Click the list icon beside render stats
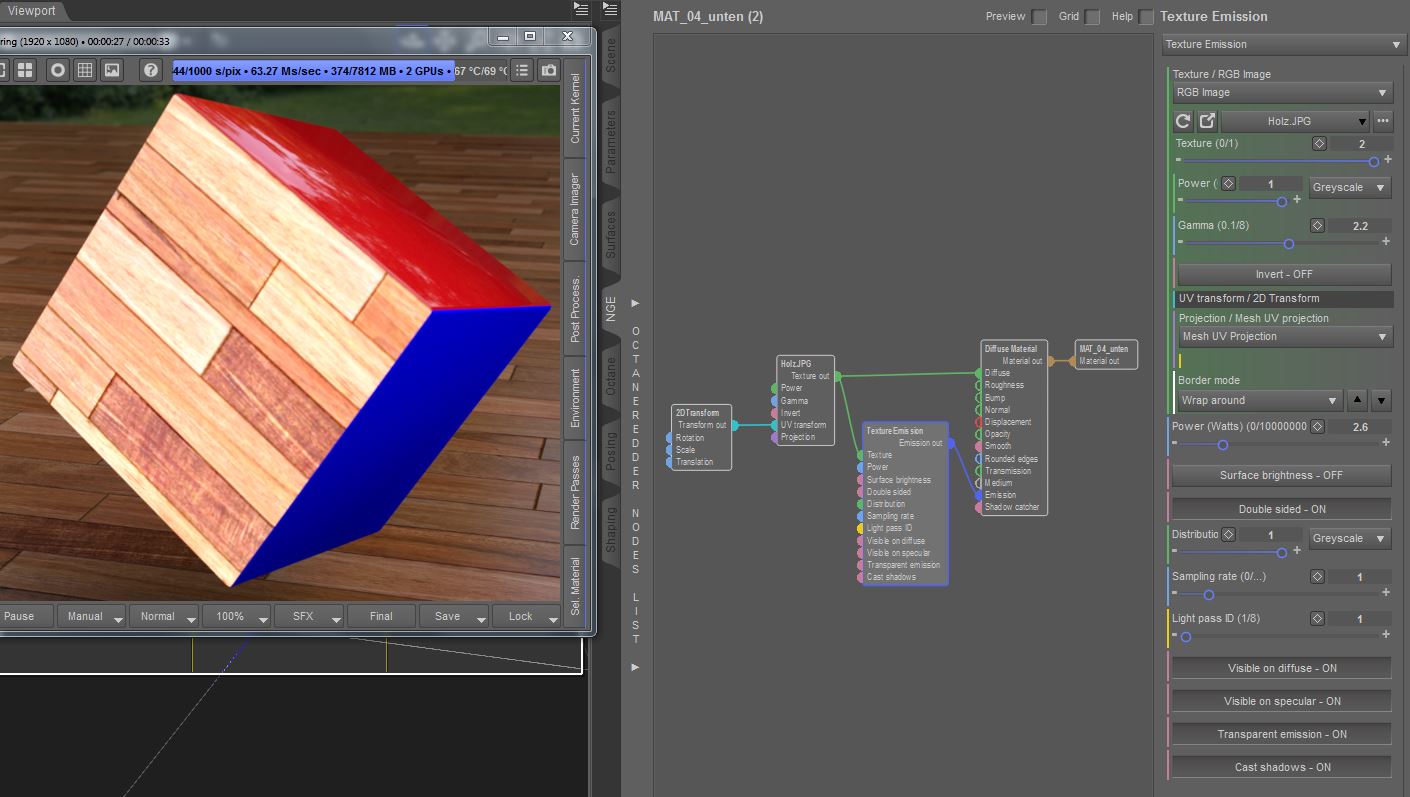Image resolution: width=1410 pixels, height=797 pixels. tap(522, 70)
